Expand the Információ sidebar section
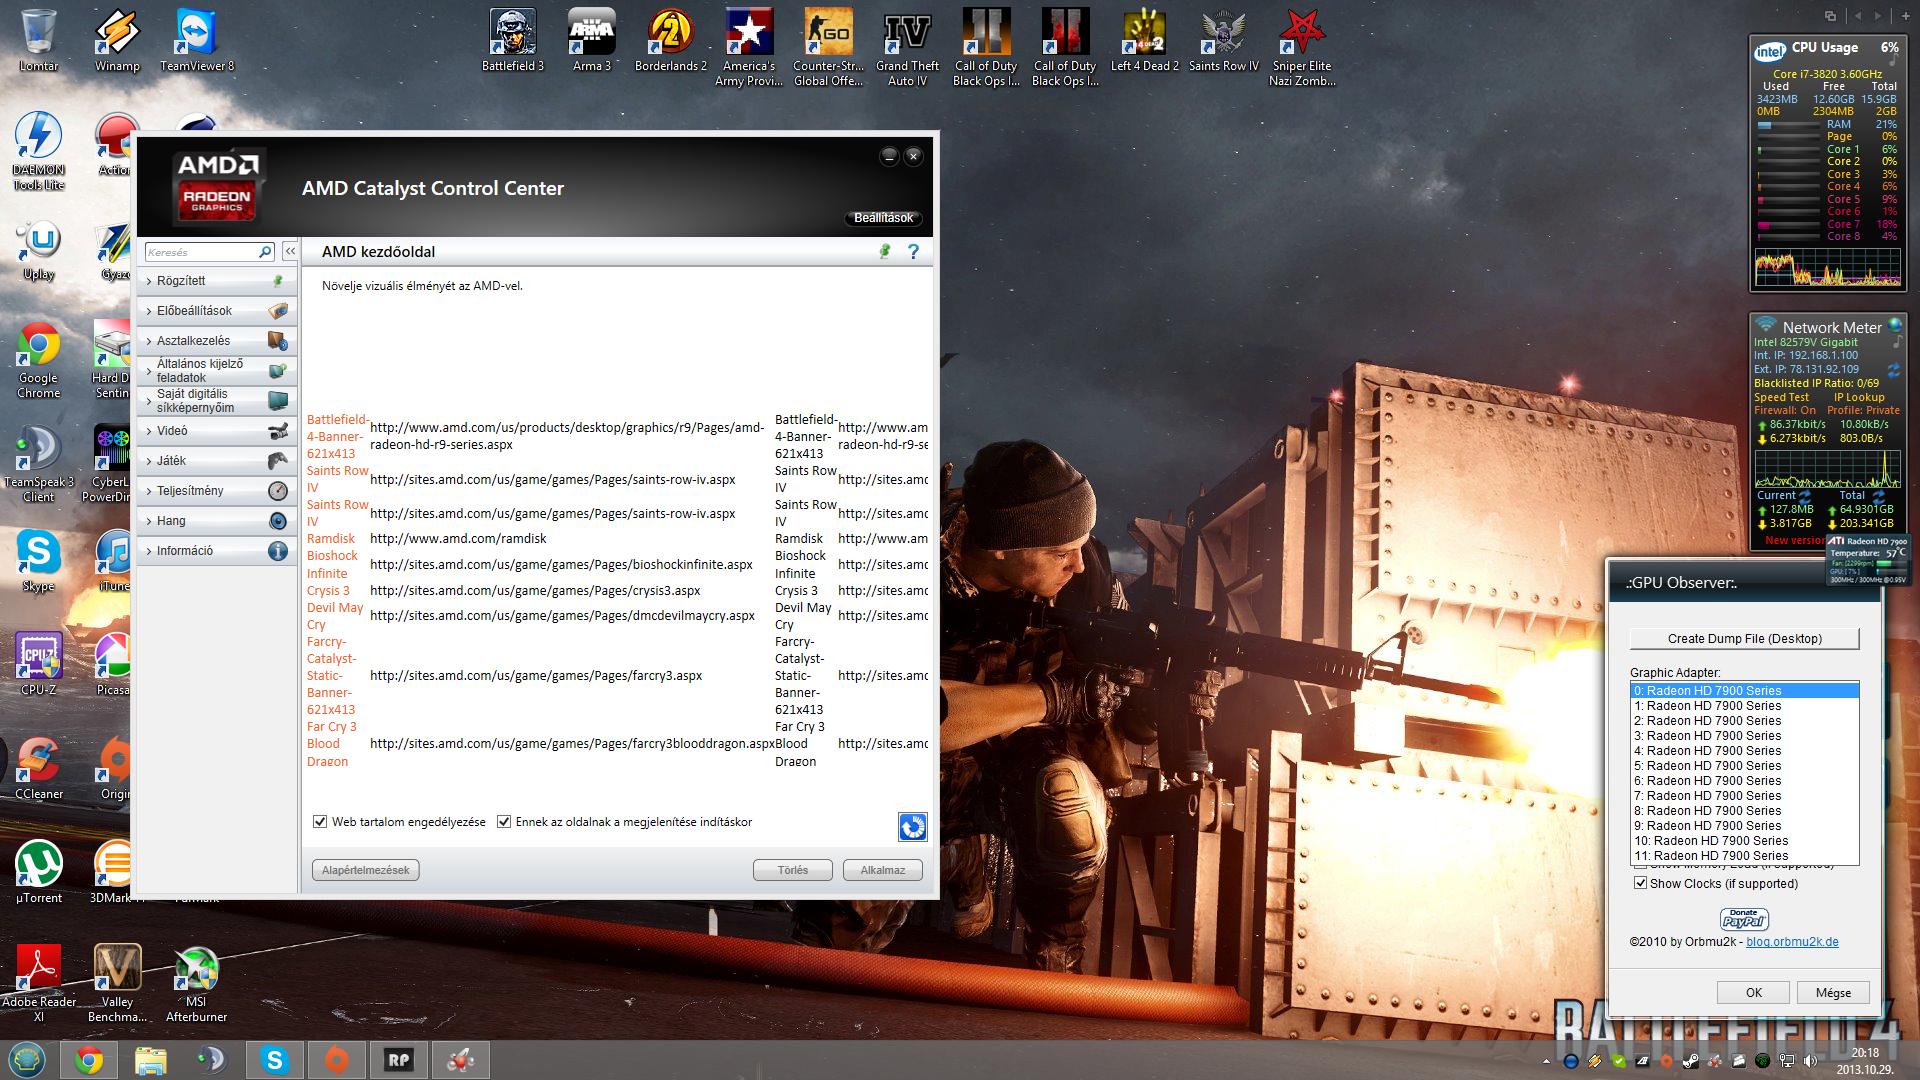Viewport: 1920px width, 1080px height. click(217, 551)
